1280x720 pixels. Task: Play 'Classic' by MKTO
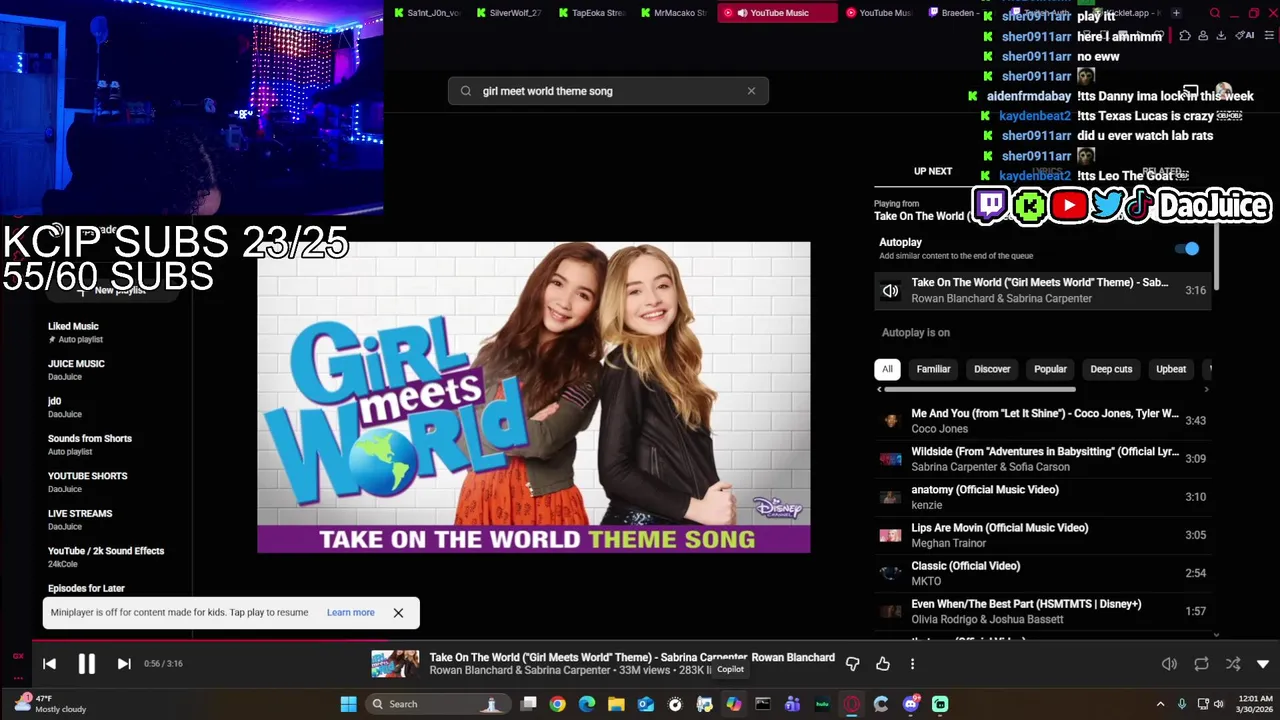pyautogui.click(x=1042, y=573)
